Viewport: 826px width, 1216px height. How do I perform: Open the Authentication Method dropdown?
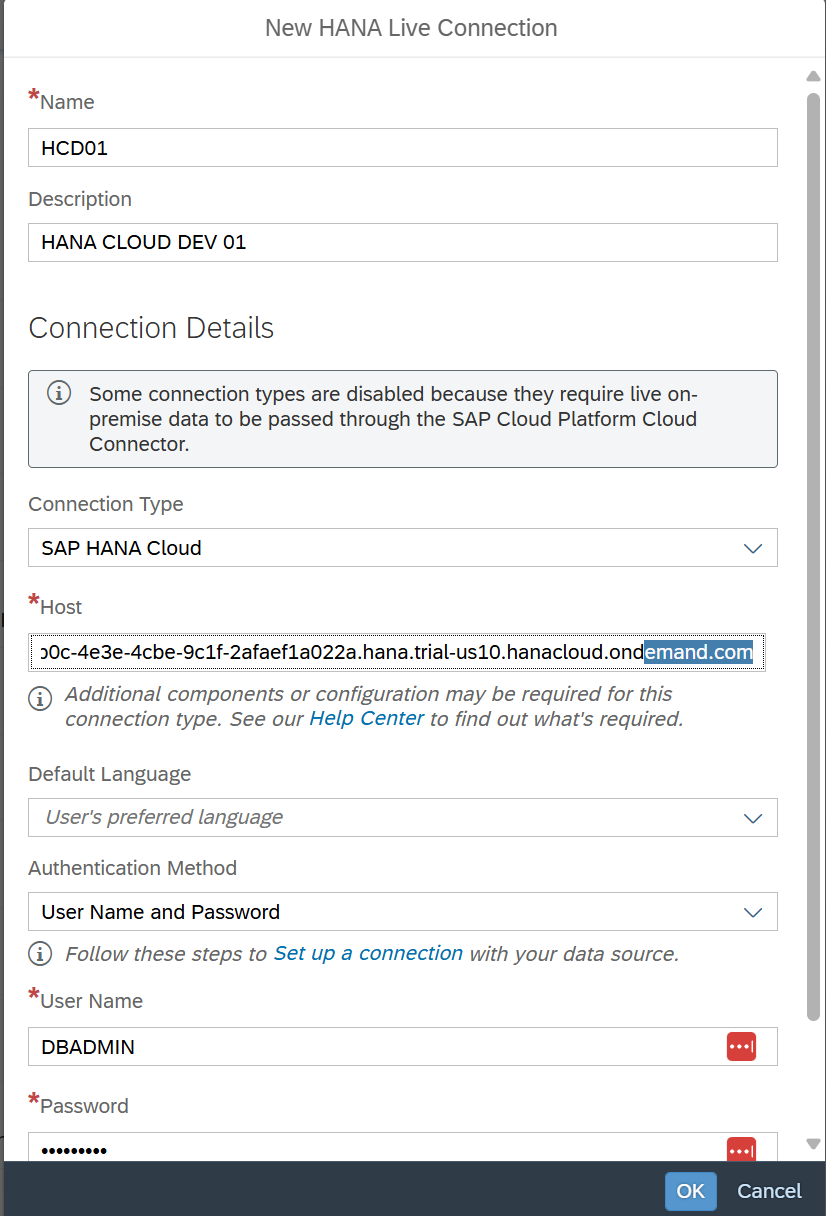402,912
